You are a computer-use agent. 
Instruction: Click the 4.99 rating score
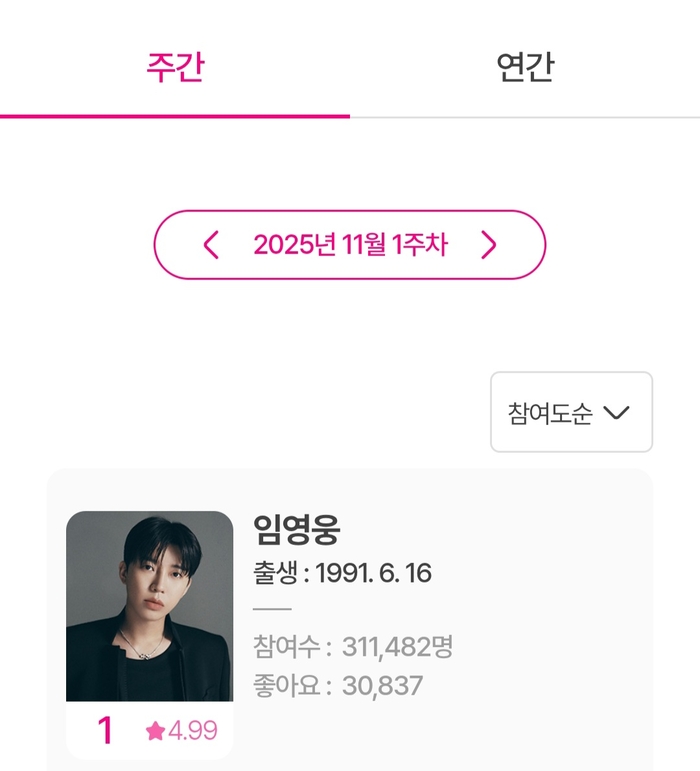193,731
